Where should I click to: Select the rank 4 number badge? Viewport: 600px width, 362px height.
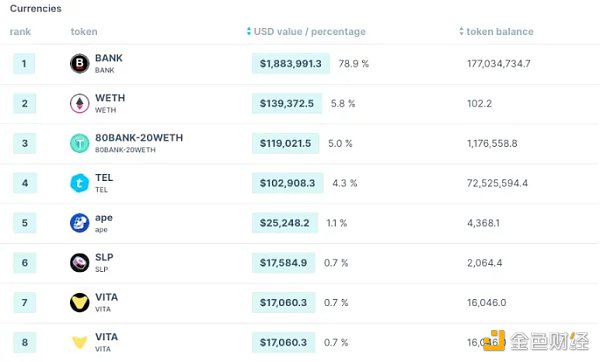24,183
